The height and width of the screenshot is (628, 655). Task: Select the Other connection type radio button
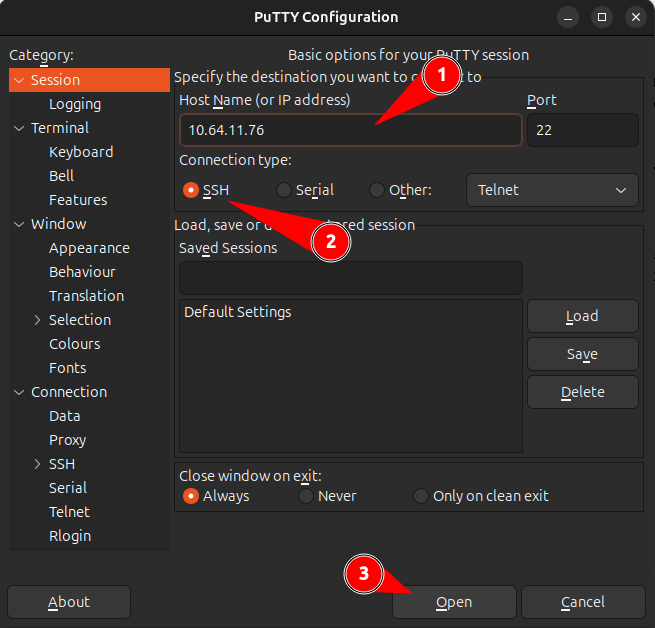point(377,190)
